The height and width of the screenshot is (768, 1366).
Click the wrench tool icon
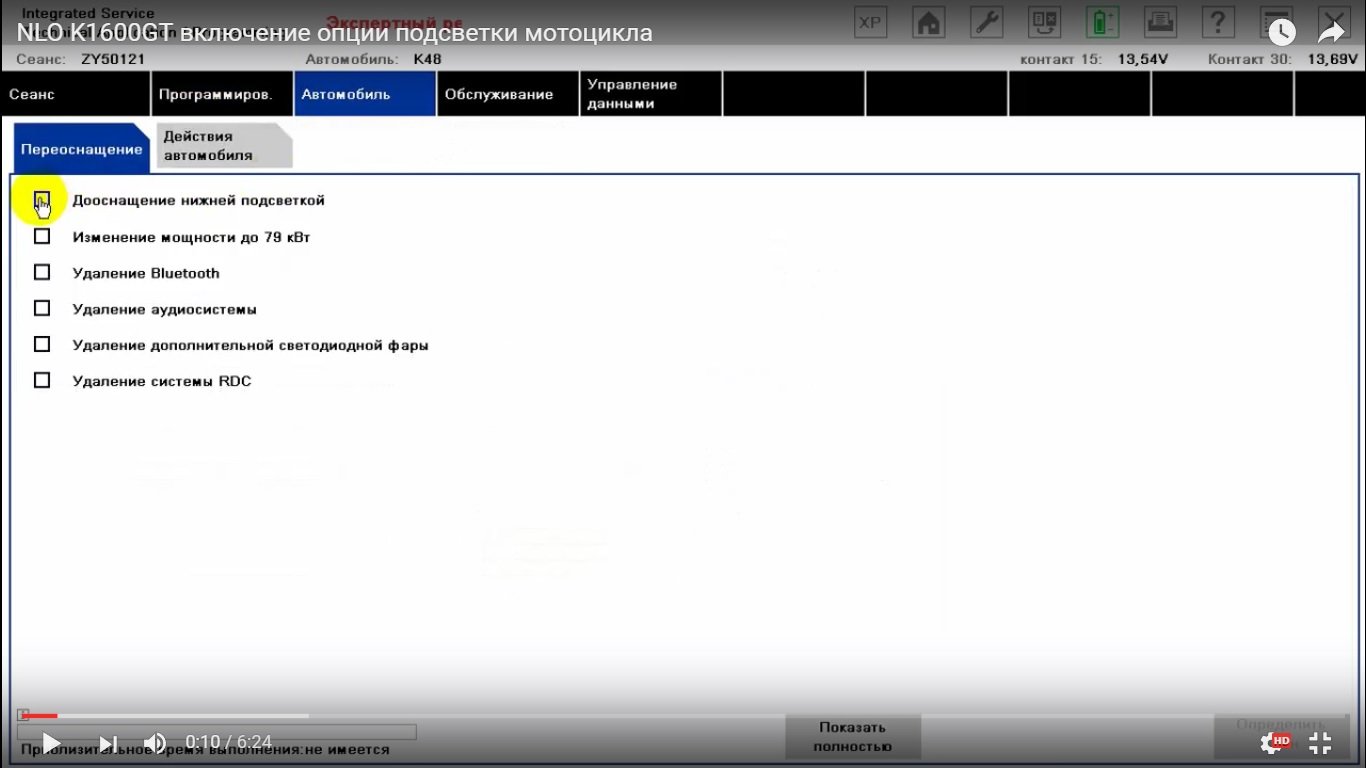(987, 24)
